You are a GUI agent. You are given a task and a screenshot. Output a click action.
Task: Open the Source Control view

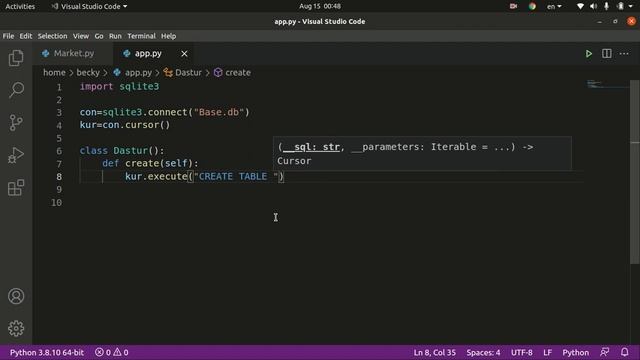pyautogui.click(x=16, y=122)
